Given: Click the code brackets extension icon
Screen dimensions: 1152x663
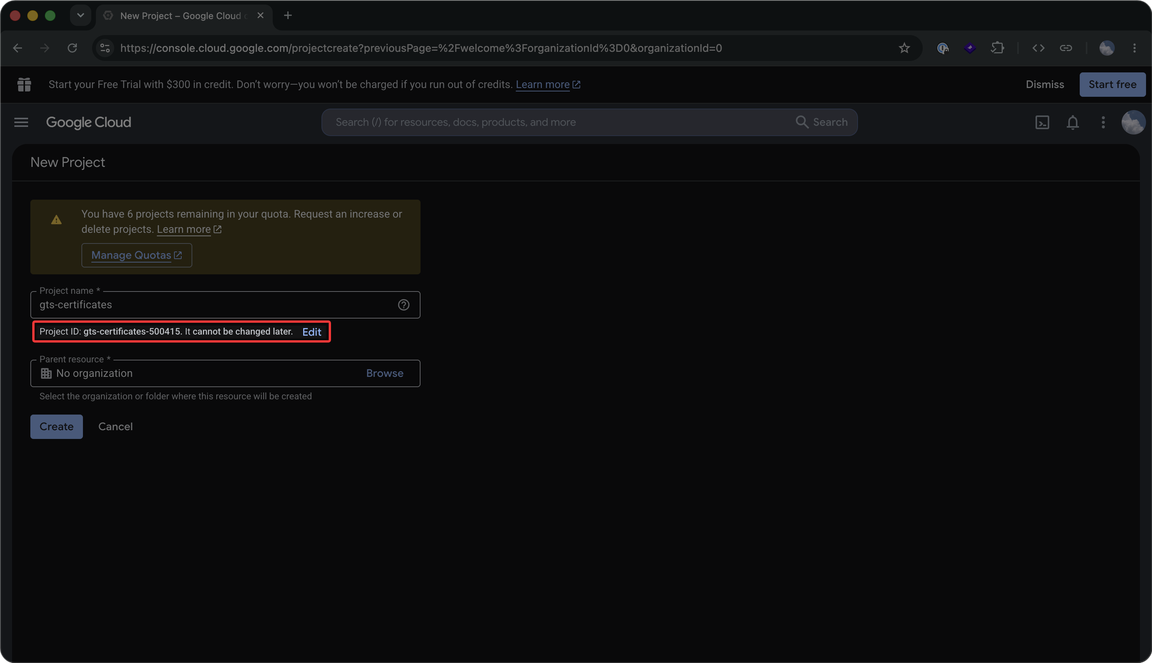Looking at the screenshot, I should click(x=1038, y=48).
